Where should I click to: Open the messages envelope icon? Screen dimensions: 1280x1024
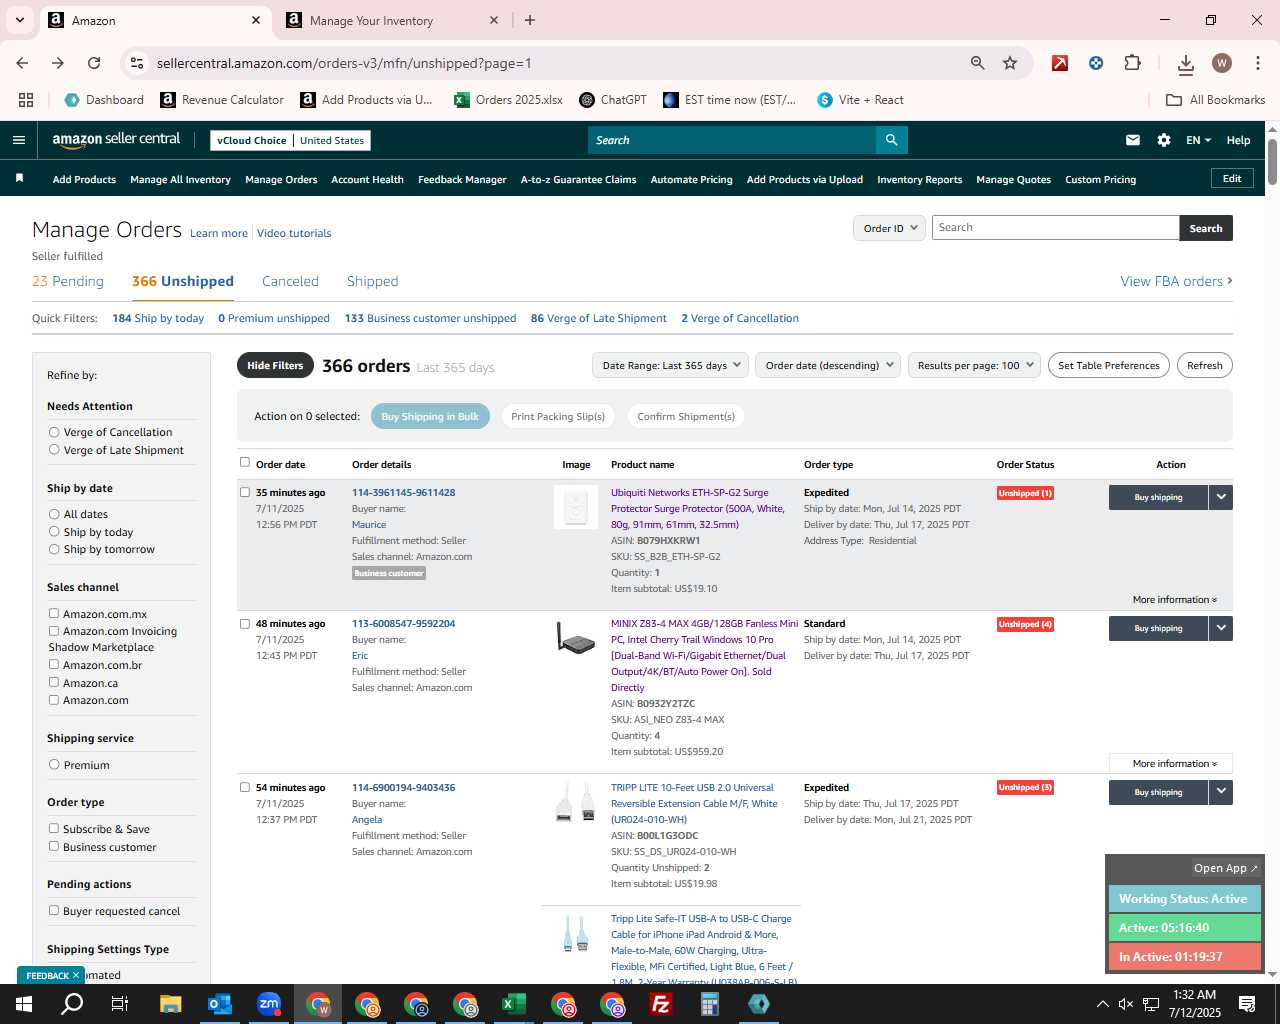tap(1133, 140)
